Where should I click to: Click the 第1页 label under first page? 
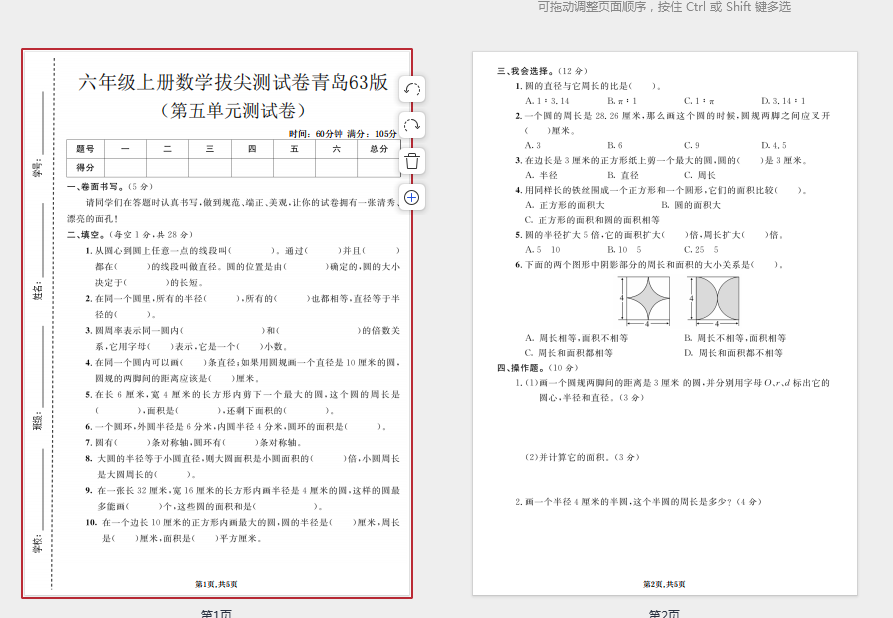(x=217, y=612)
